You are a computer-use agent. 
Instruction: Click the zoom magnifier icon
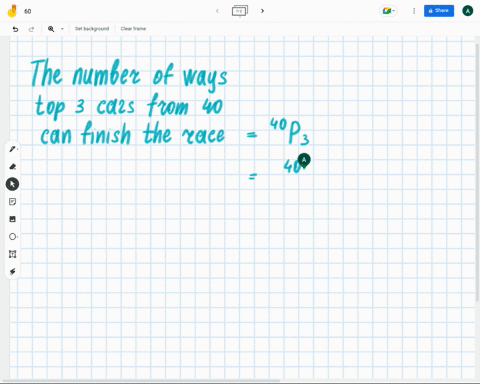click(x=51, y=29)
